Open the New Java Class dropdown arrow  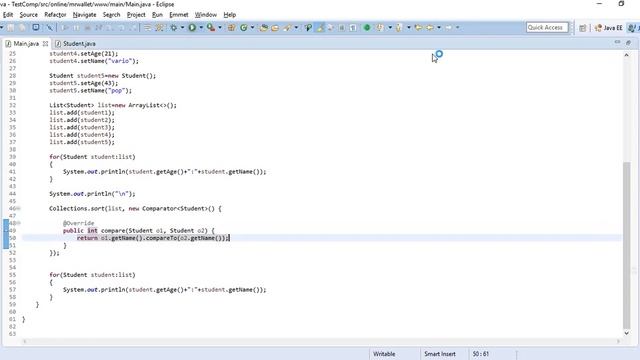[252, 27]
